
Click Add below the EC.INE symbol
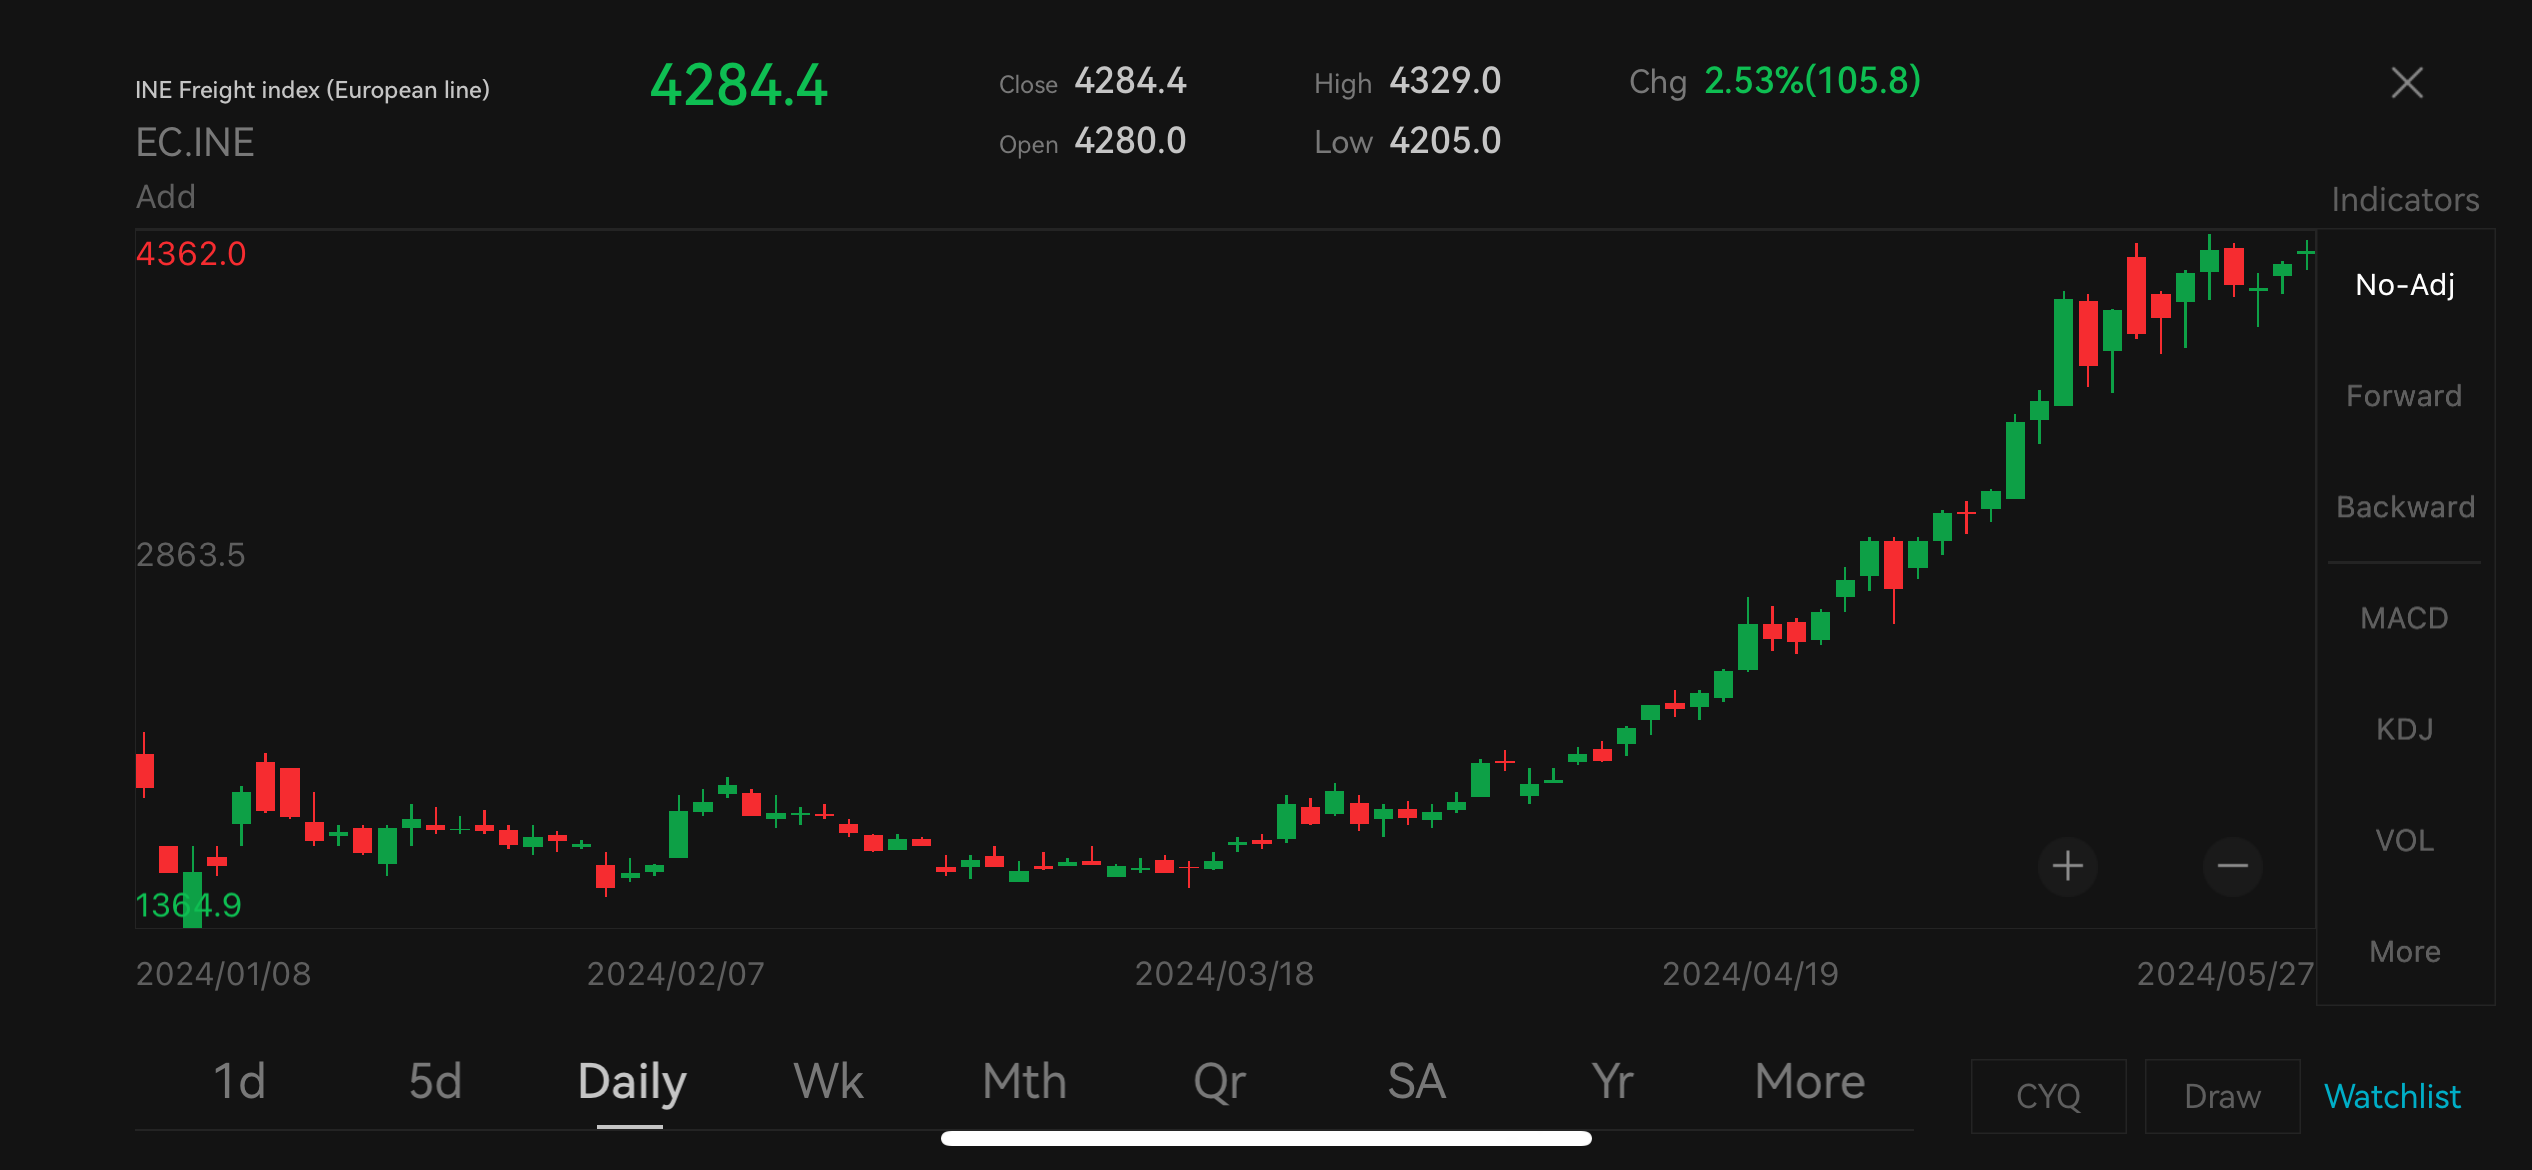pyautogui.click(x=166, y=197)
